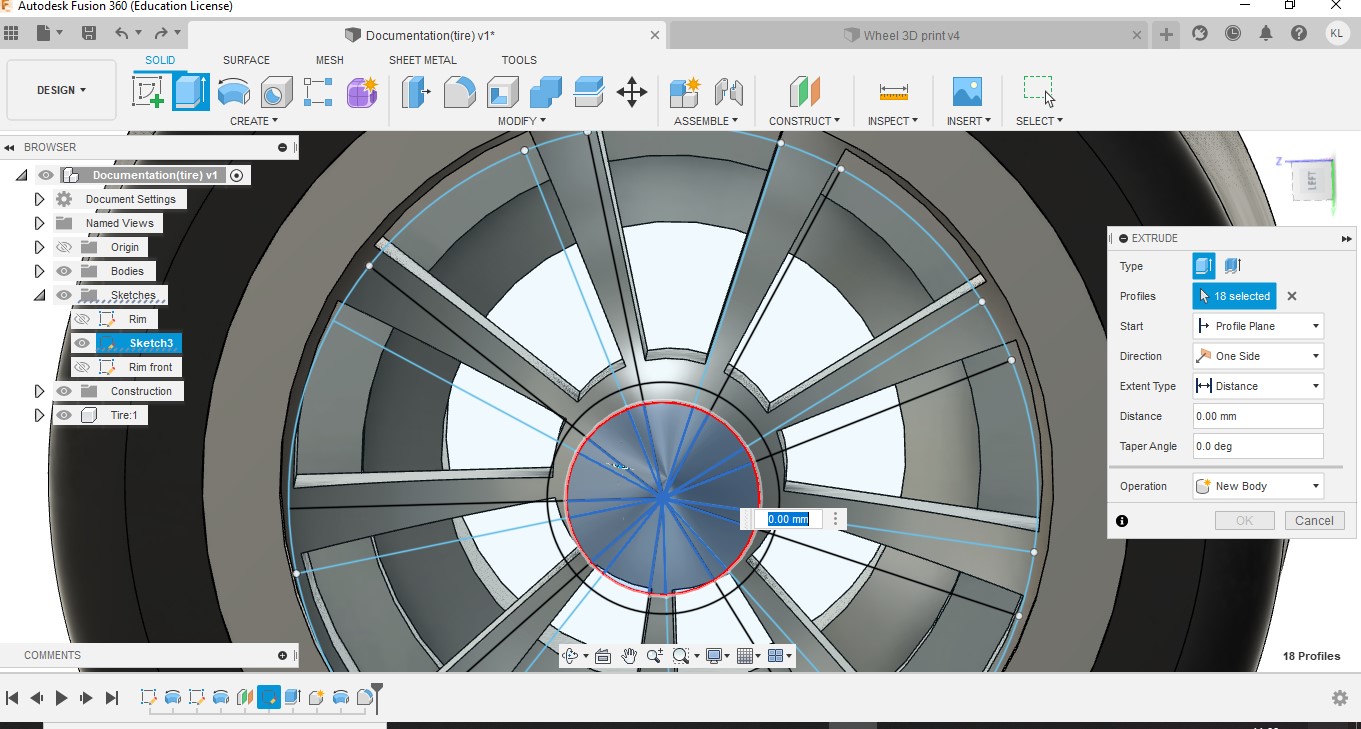The width and height of the screenshot is (1361, 729).
Task: Switch to the MESH tab
Action: point(330,60)
